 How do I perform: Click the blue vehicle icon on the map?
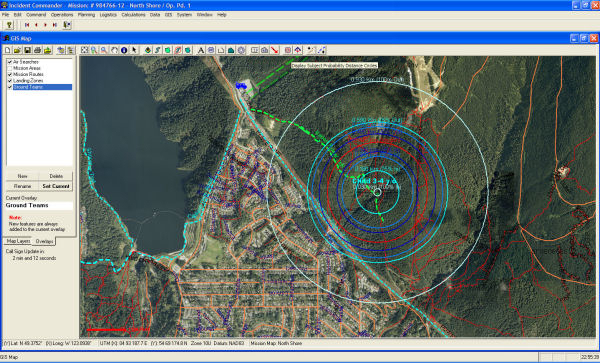[241, 86]
